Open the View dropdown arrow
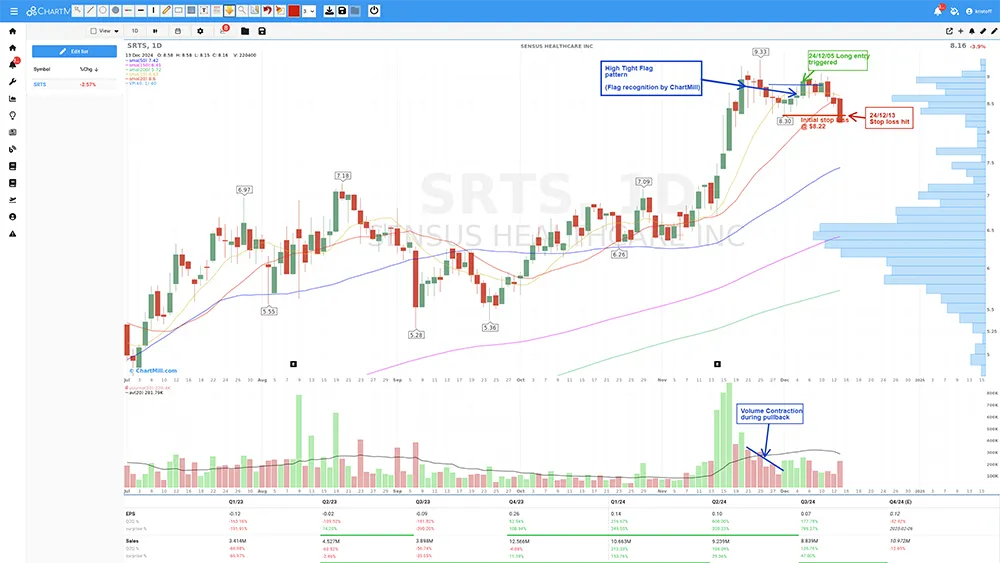The height and width of the screenshot is (563, 1000). [x=116, y=31]
